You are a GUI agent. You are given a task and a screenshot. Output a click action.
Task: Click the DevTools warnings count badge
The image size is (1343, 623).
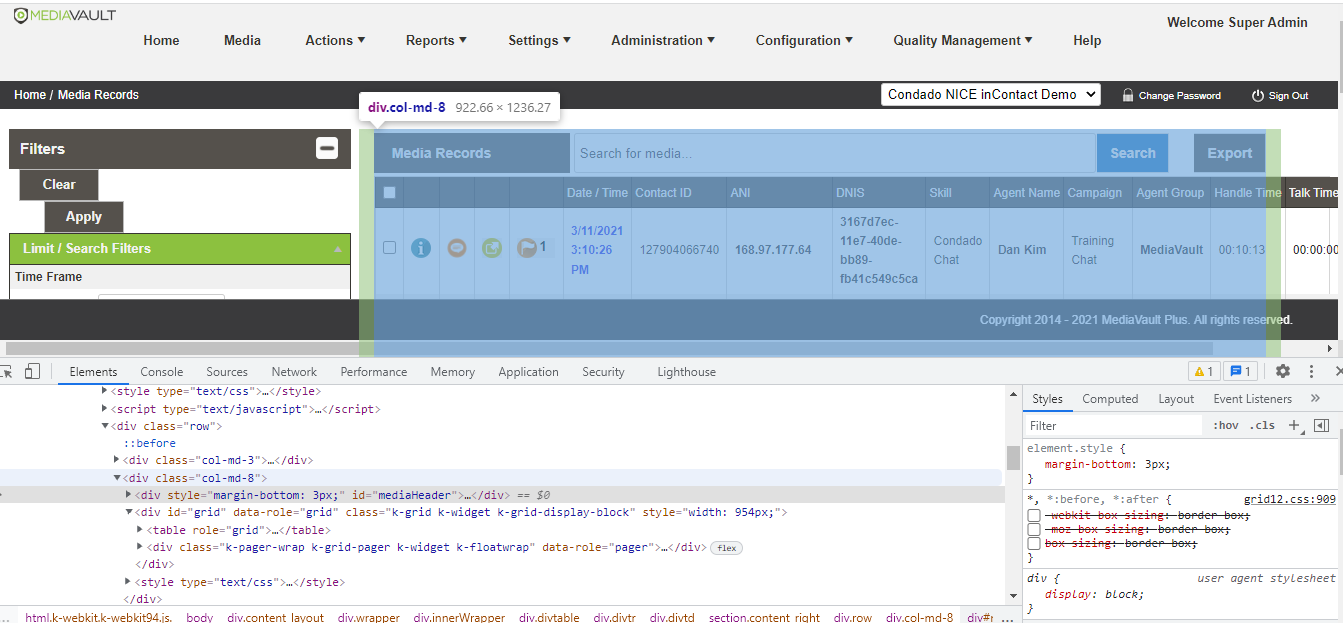tap(1203, 371)
